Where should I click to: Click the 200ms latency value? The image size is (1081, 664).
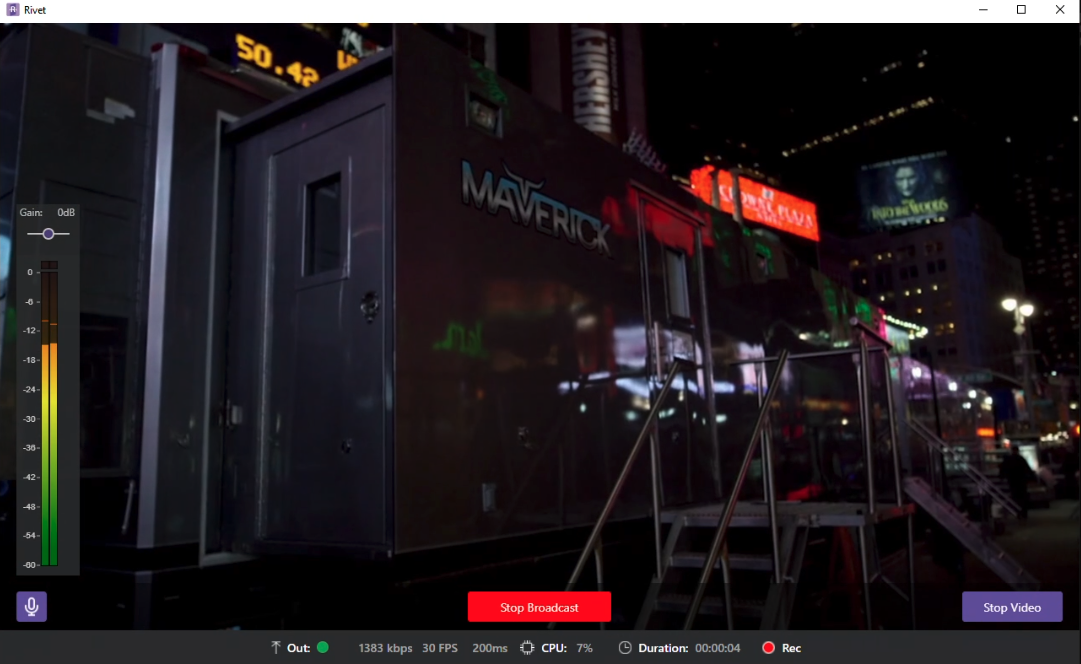[489, 648]
